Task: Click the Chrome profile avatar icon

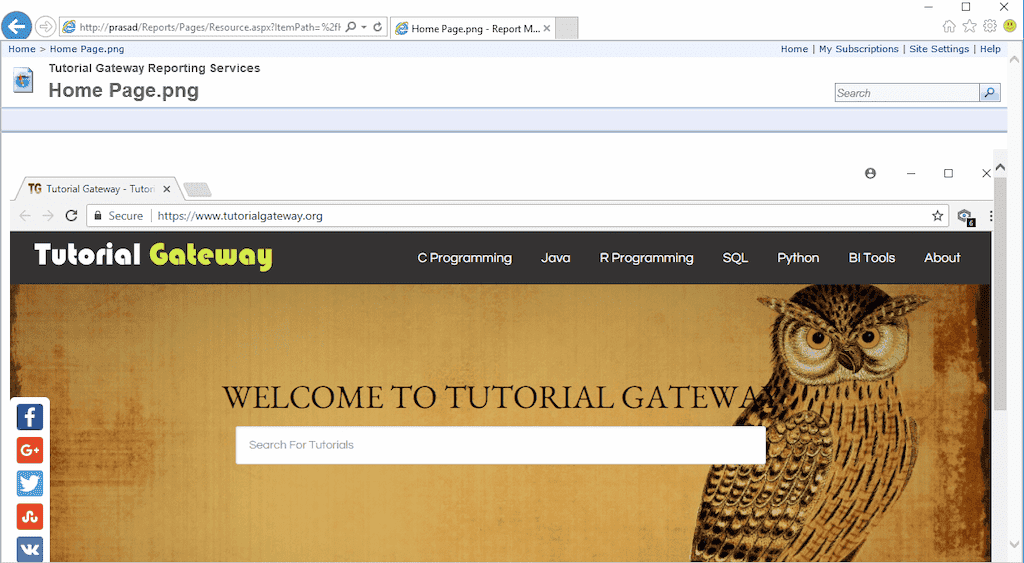Action: pyautogui.click(x=870, y=173)
